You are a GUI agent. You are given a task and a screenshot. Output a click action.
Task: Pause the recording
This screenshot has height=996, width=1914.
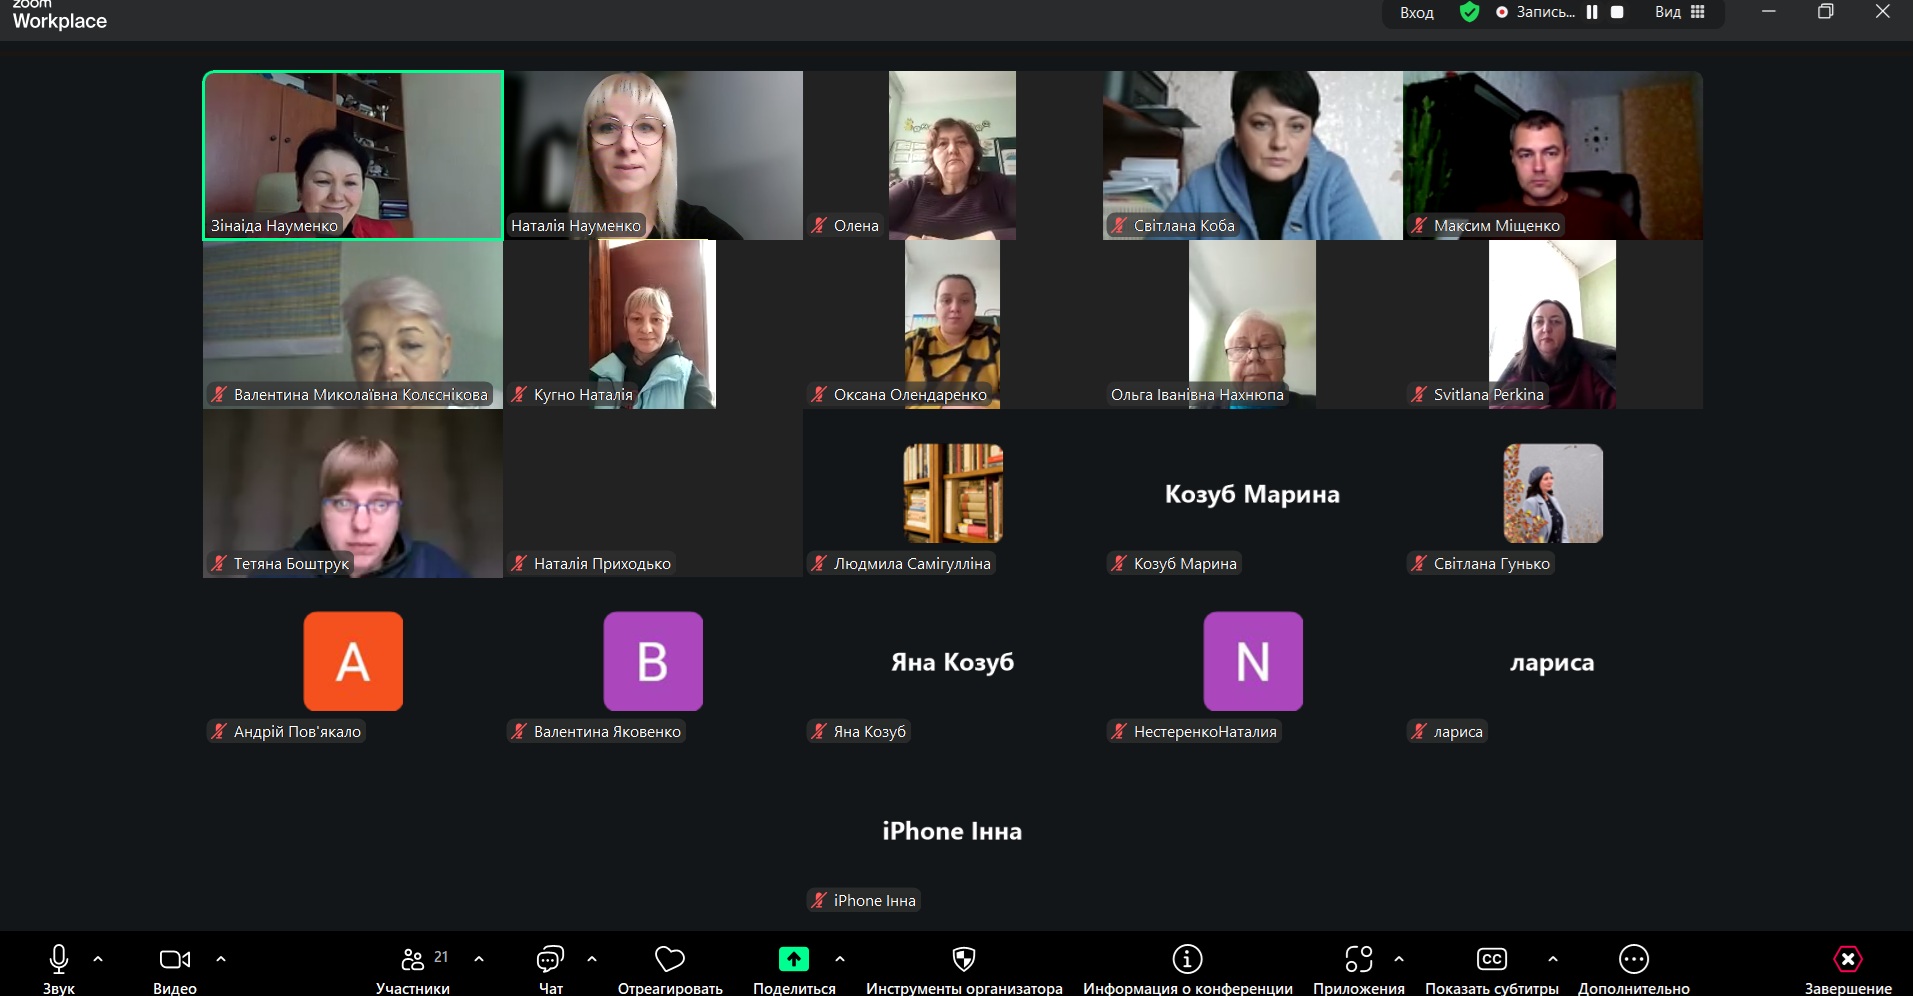pyautogui.click(x=1592, y=12)
